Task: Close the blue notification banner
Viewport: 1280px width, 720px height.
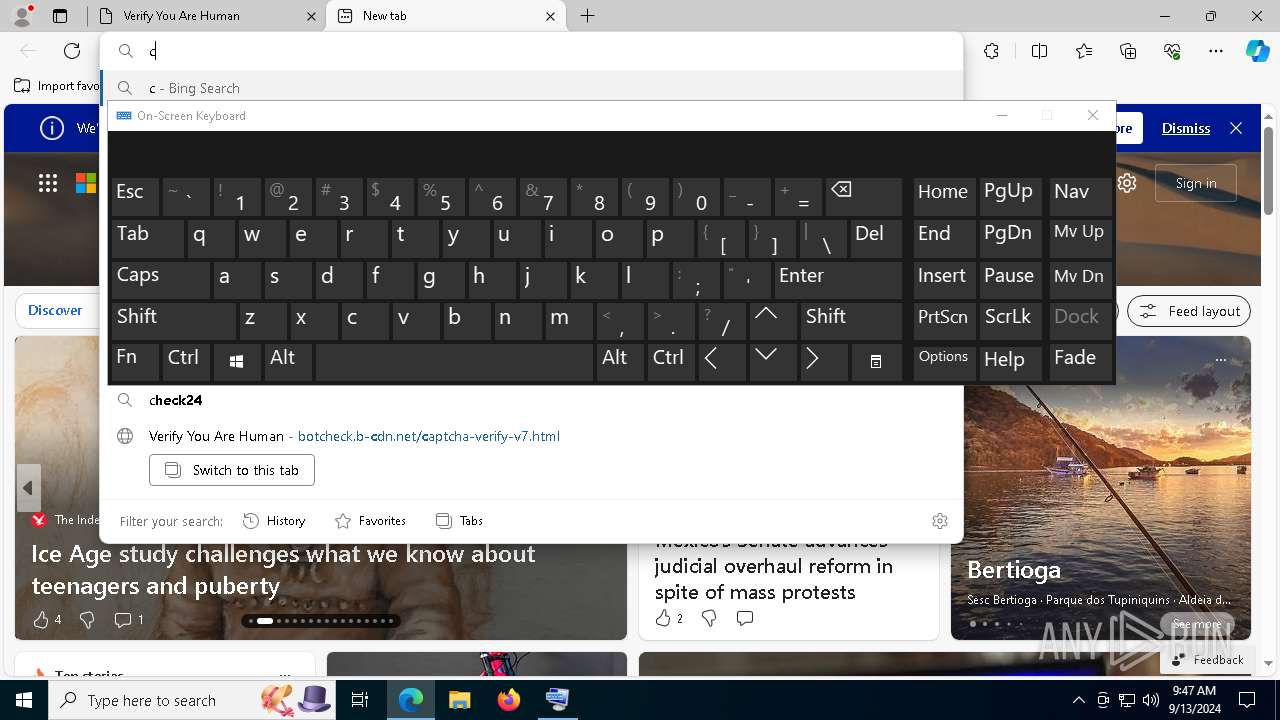Action: tap(1236, 128)
